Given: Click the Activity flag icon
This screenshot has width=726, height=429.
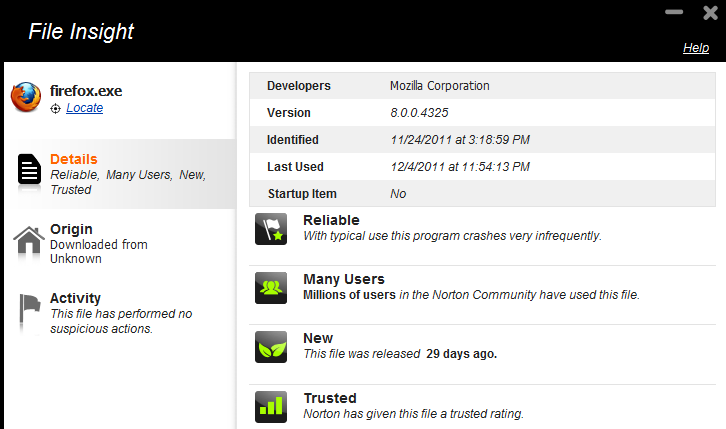Looking at the screenshot, I should [x=30, y=308].
